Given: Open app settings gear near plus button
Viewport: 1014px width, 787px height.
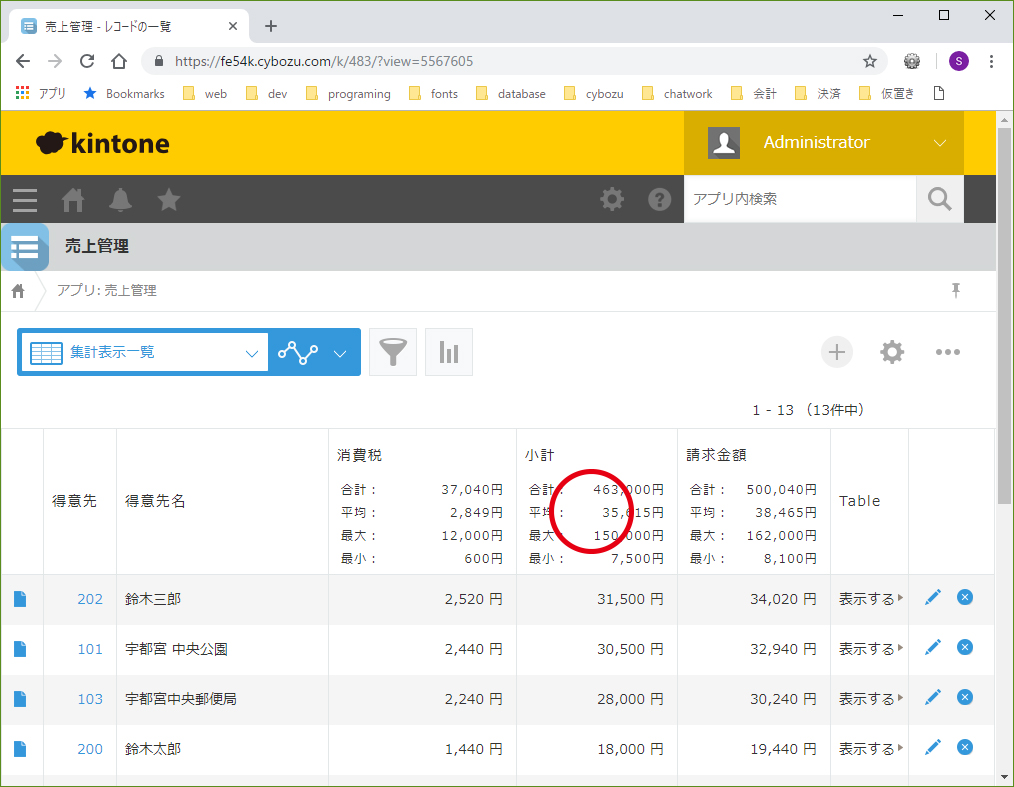Looking at the screenshot, I should 892,352.
